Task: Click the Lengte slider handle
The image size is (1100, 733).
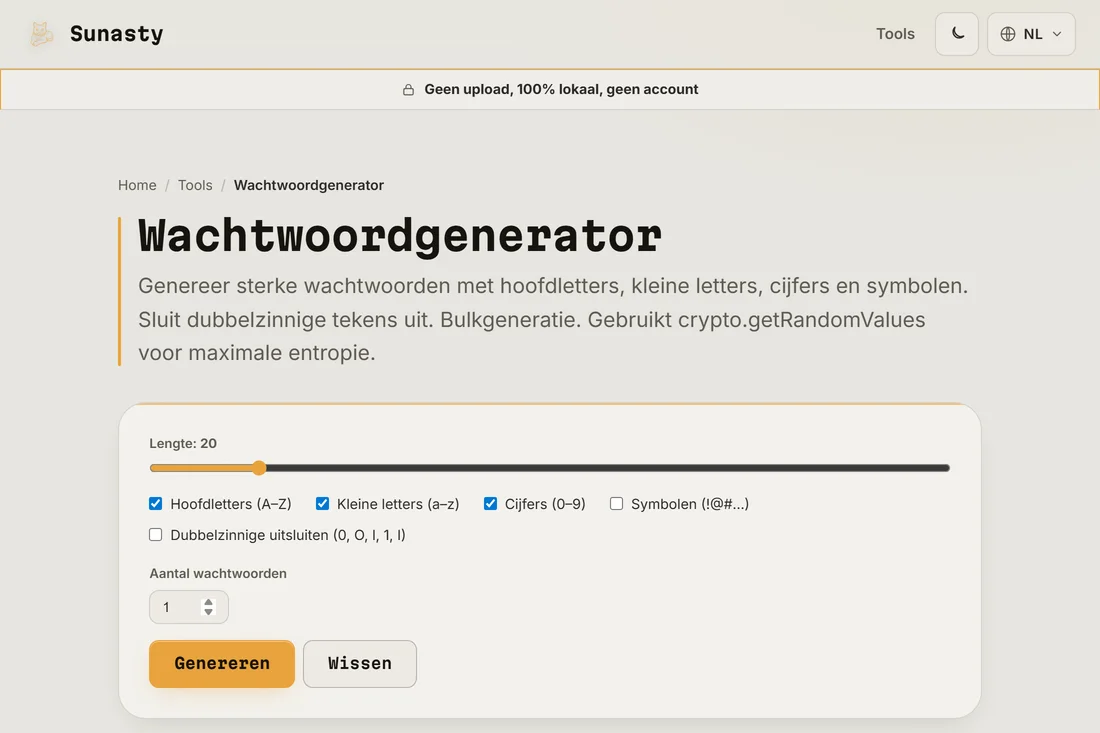Action: [x=260, y=468]
